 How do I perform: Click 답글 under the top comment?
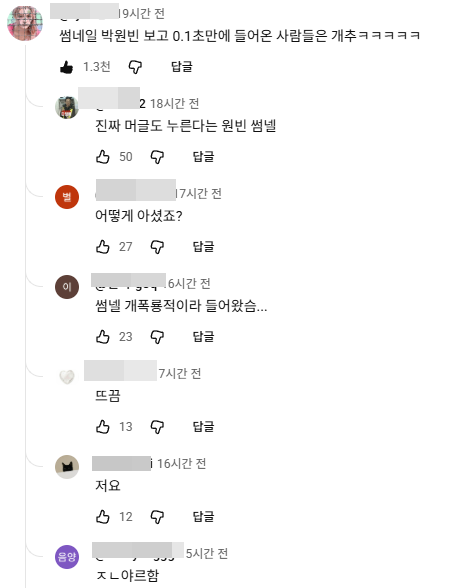click(182, 67)
